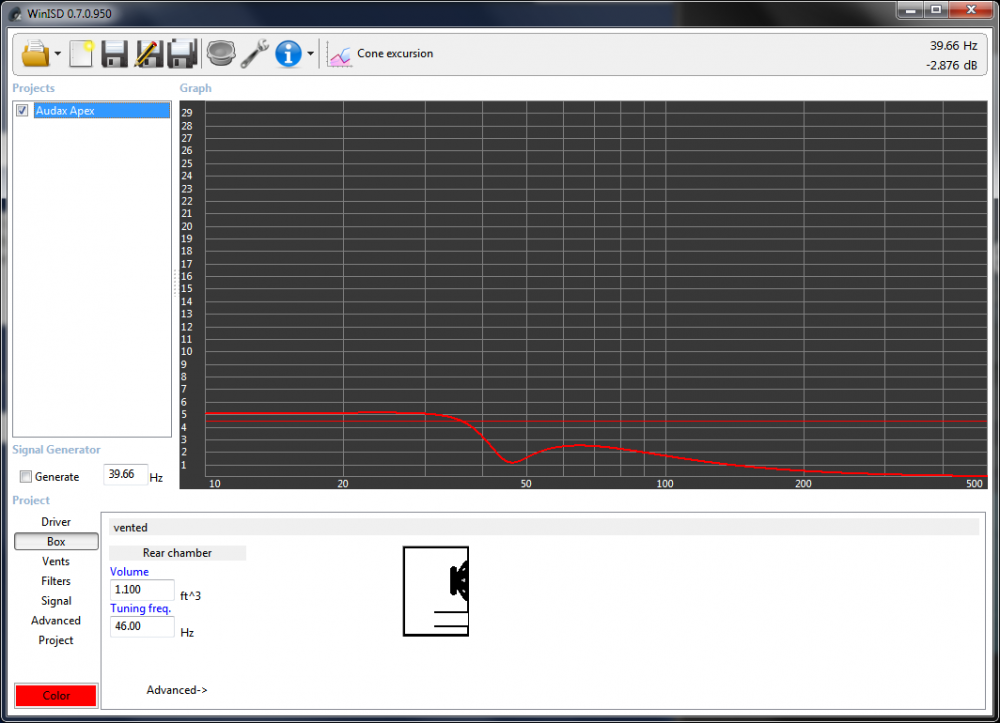Screen dimensions: 1000x723
Task: Click the Save All double-floppy icon
Action: coord(181,53)
